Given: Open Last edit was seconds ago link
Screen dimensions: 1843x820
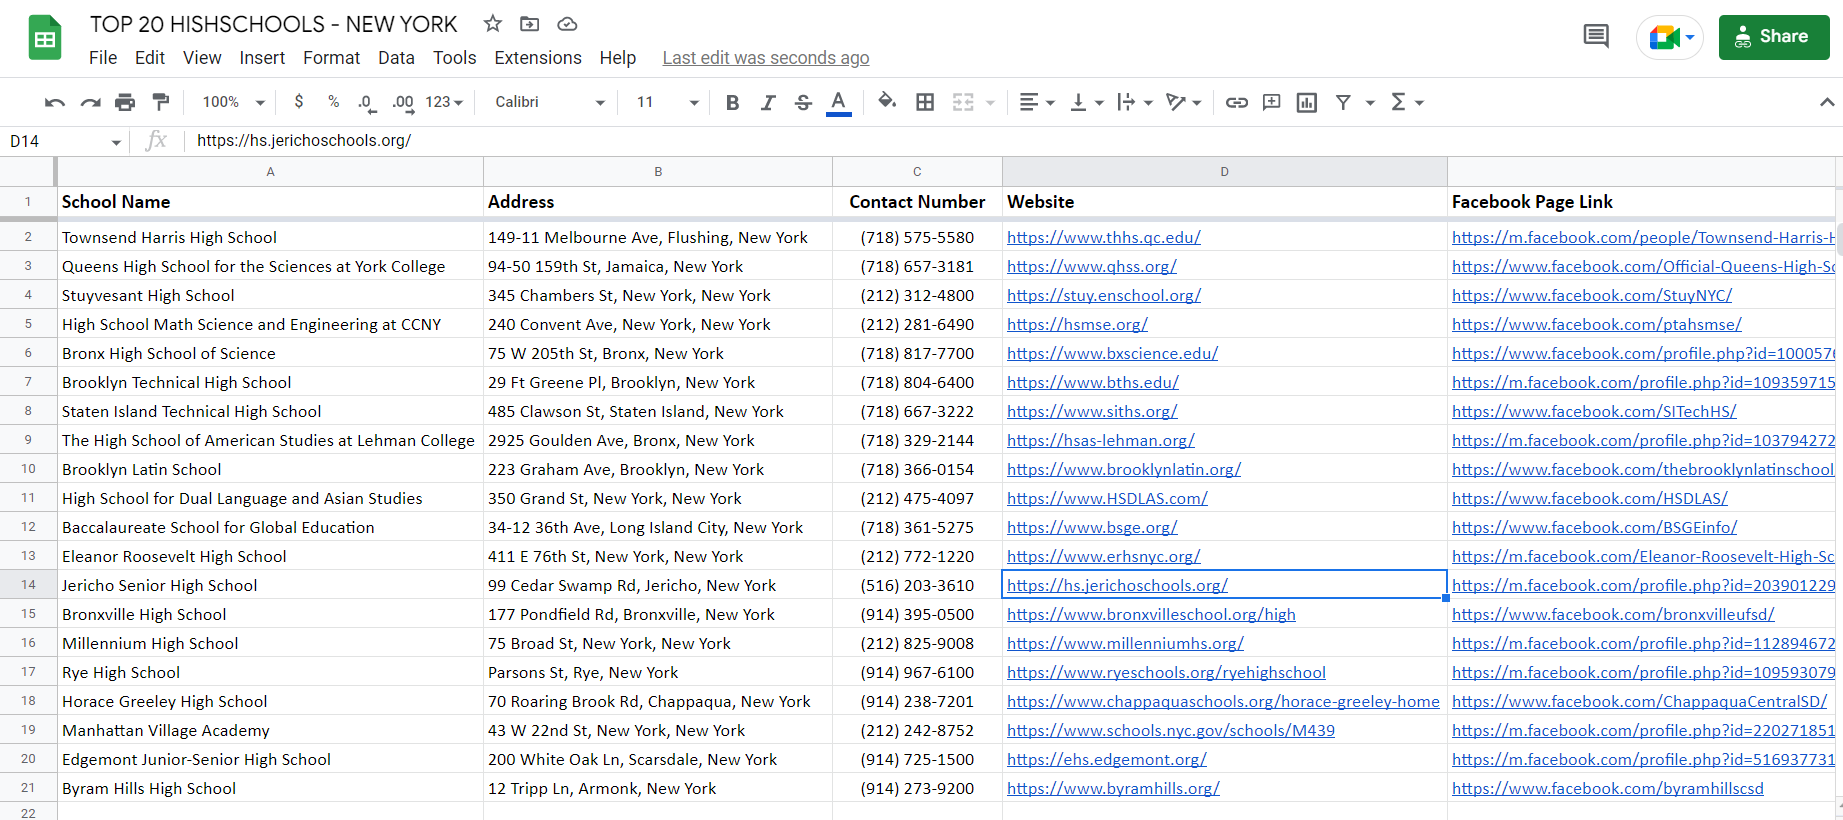Looking at the screenshot, I should click(766, 58).
